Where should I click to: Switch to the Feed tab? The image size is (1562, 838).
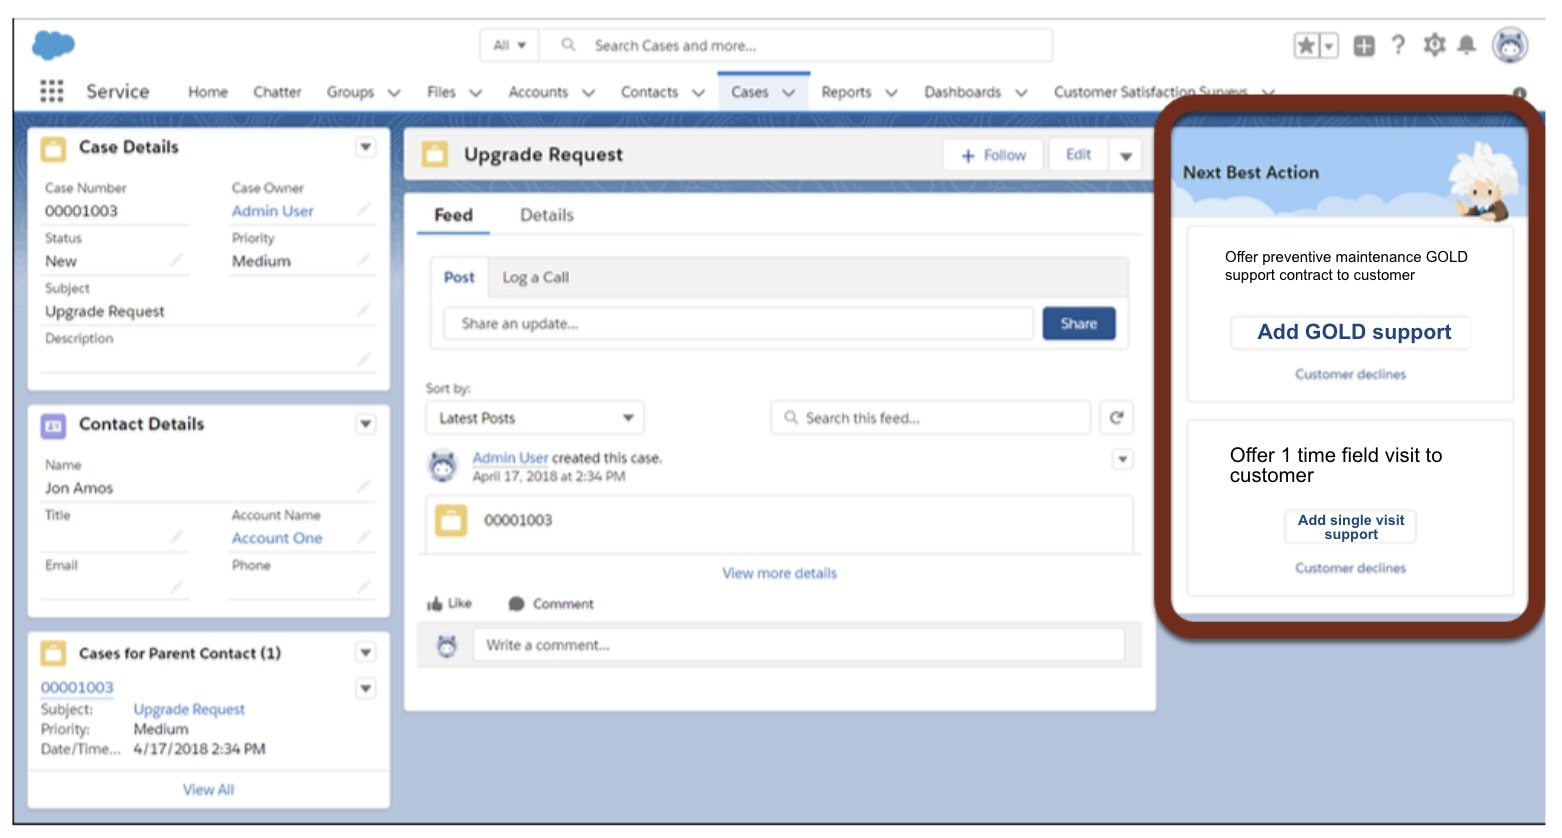point(453,215)
